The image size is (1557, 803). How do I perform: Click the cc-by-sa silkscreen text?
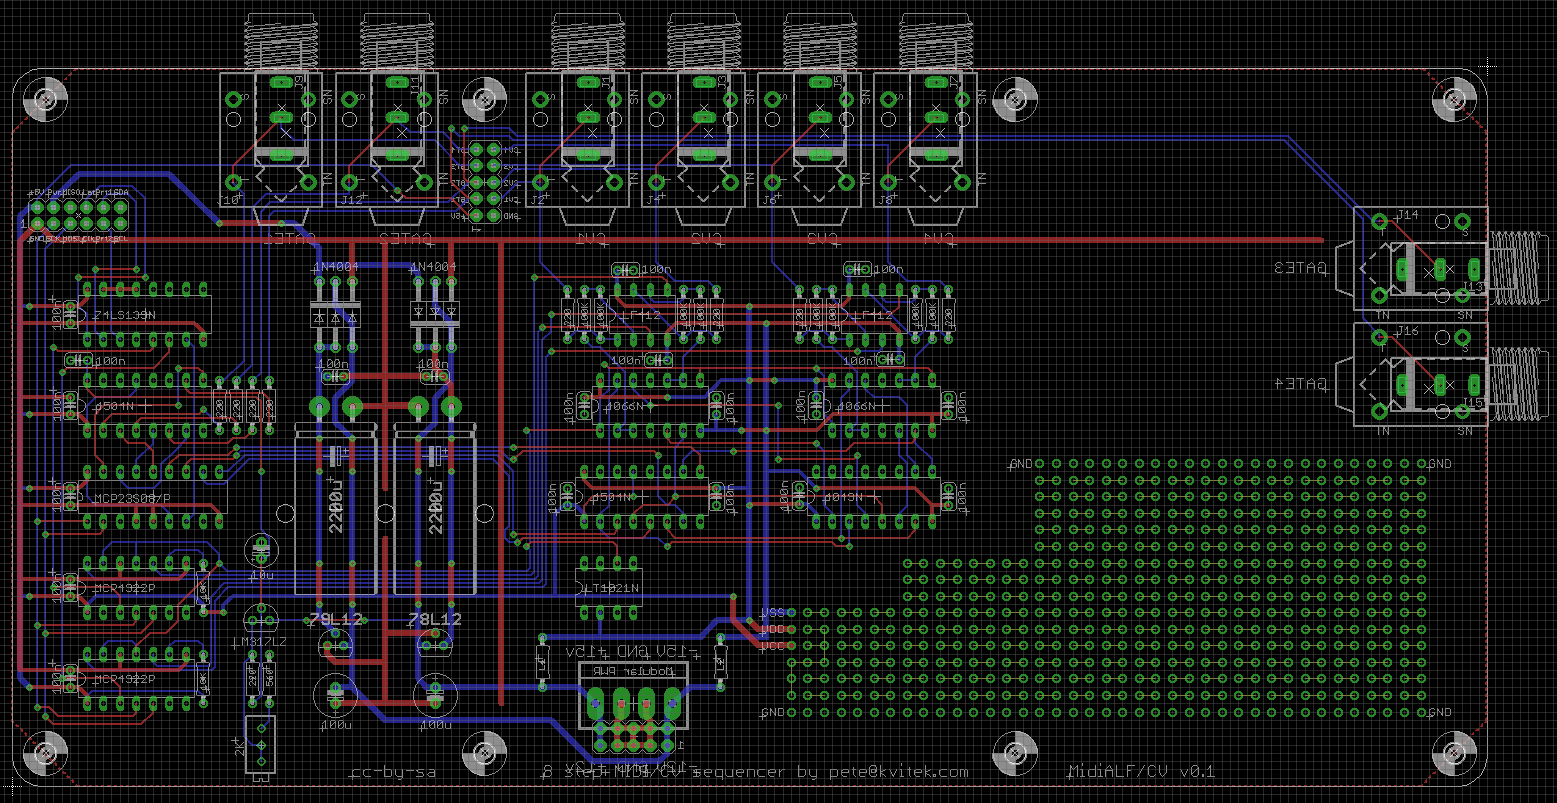coord(393,772)
